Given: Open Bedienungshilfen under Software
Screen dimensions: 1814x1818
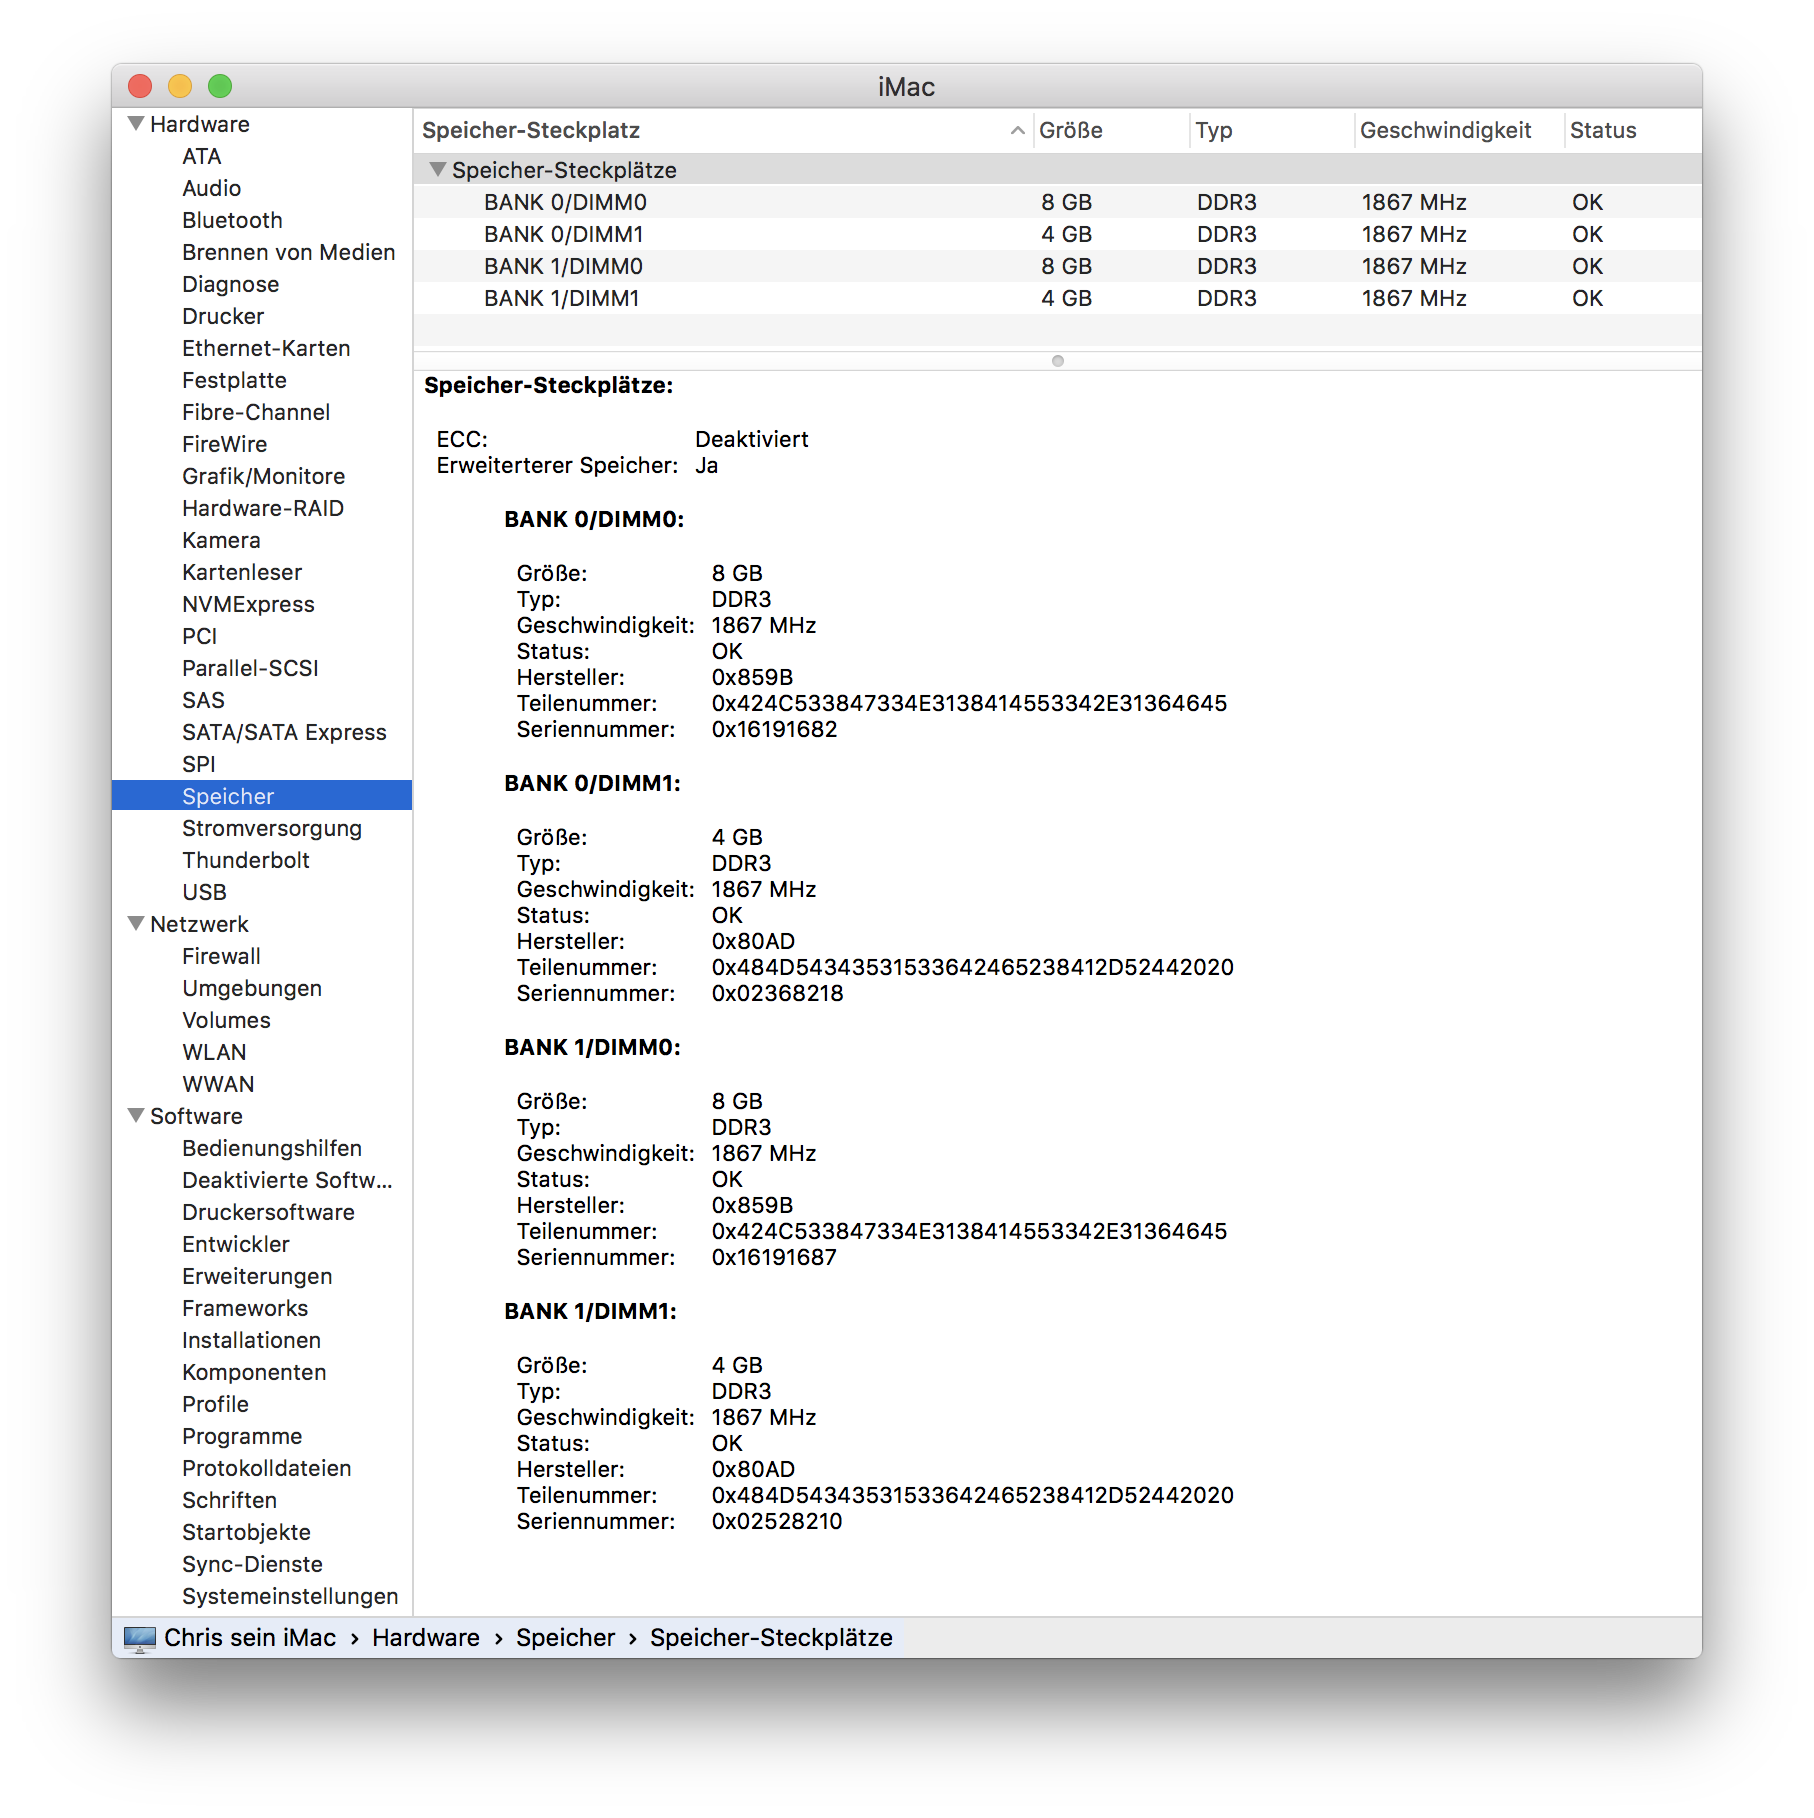Looking at the screenshot, I should [272, 1148].
